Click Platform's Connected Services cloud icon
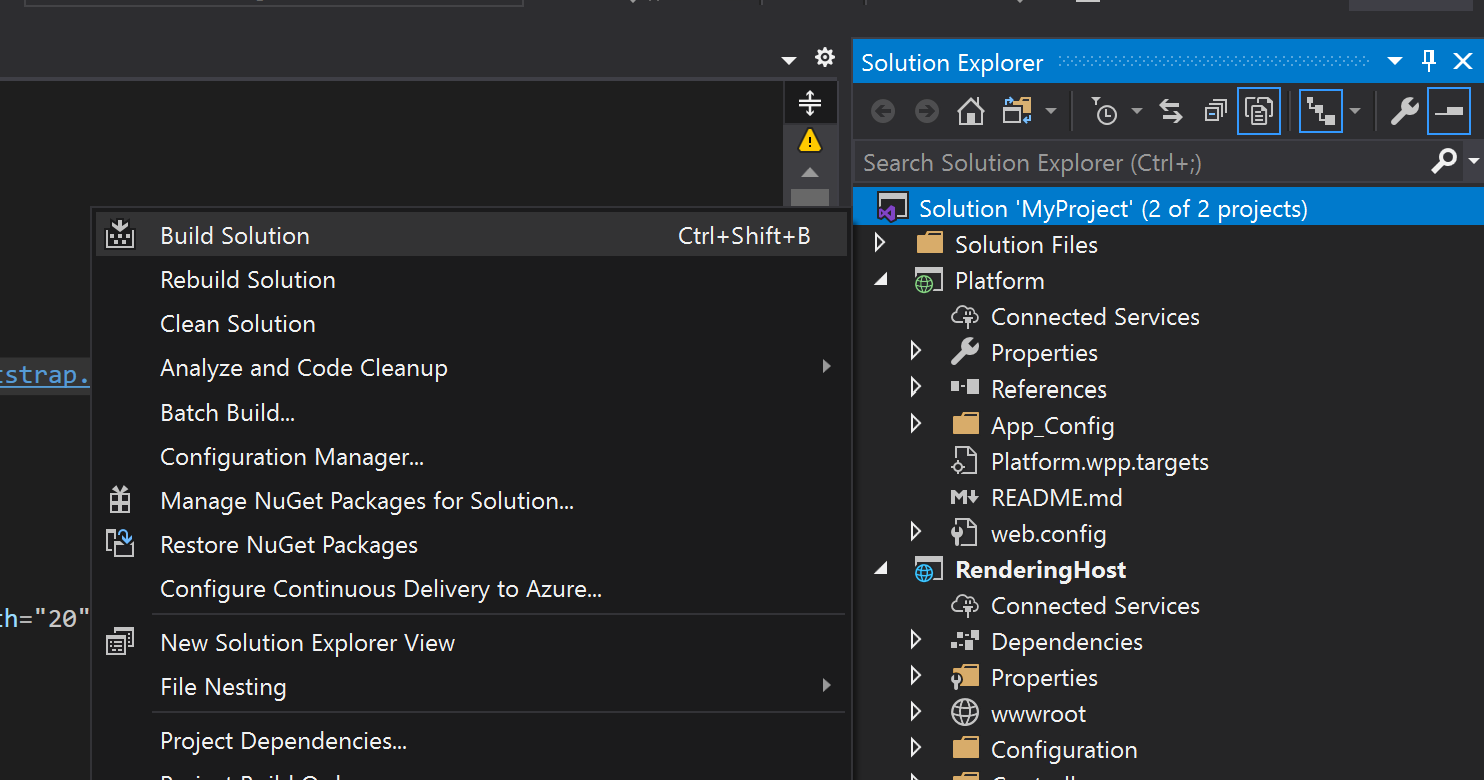This screenshot has height=780, width=1484. (x=964, y=317)
